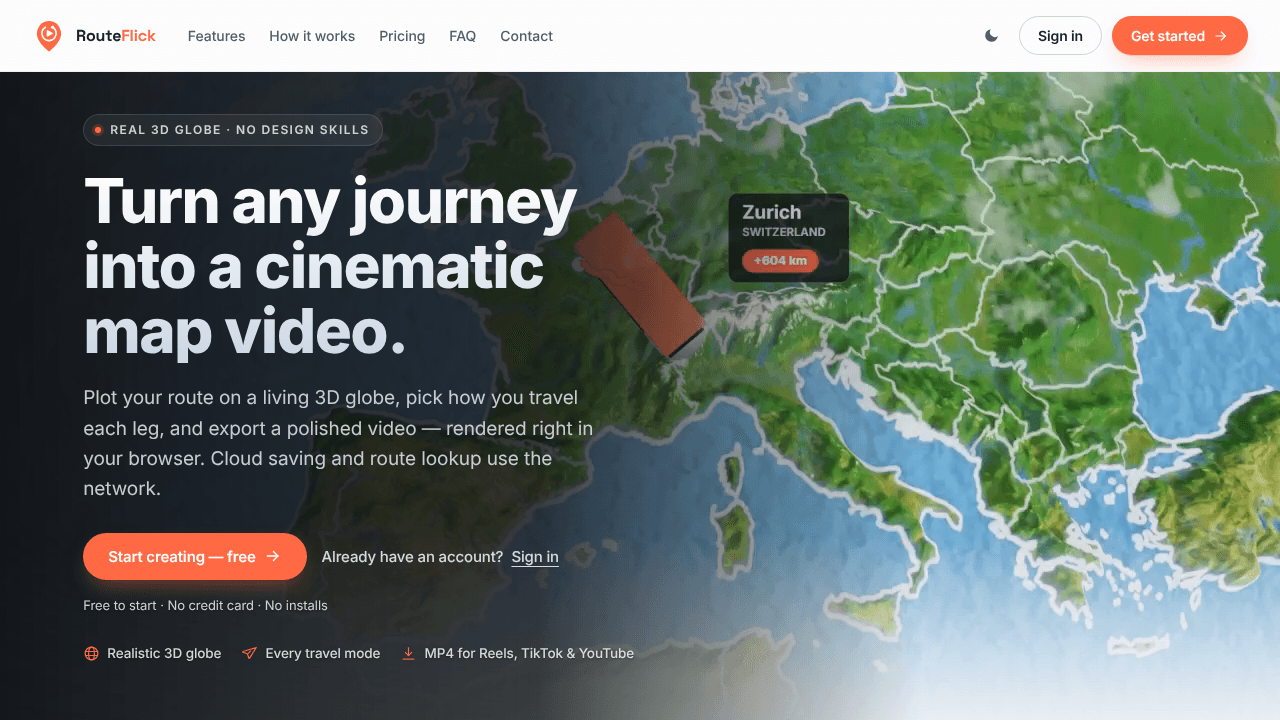The width and height of the screenshot is (1280, 720).
Task: Open the Pricing nav link
Action: coord(402,36)
